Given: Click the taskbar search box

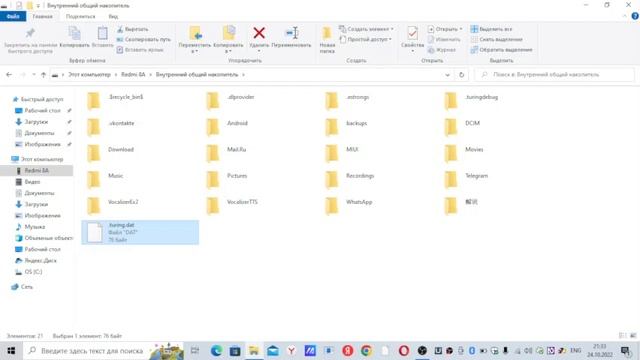Looking at the screenshot, I should (104, 351).
